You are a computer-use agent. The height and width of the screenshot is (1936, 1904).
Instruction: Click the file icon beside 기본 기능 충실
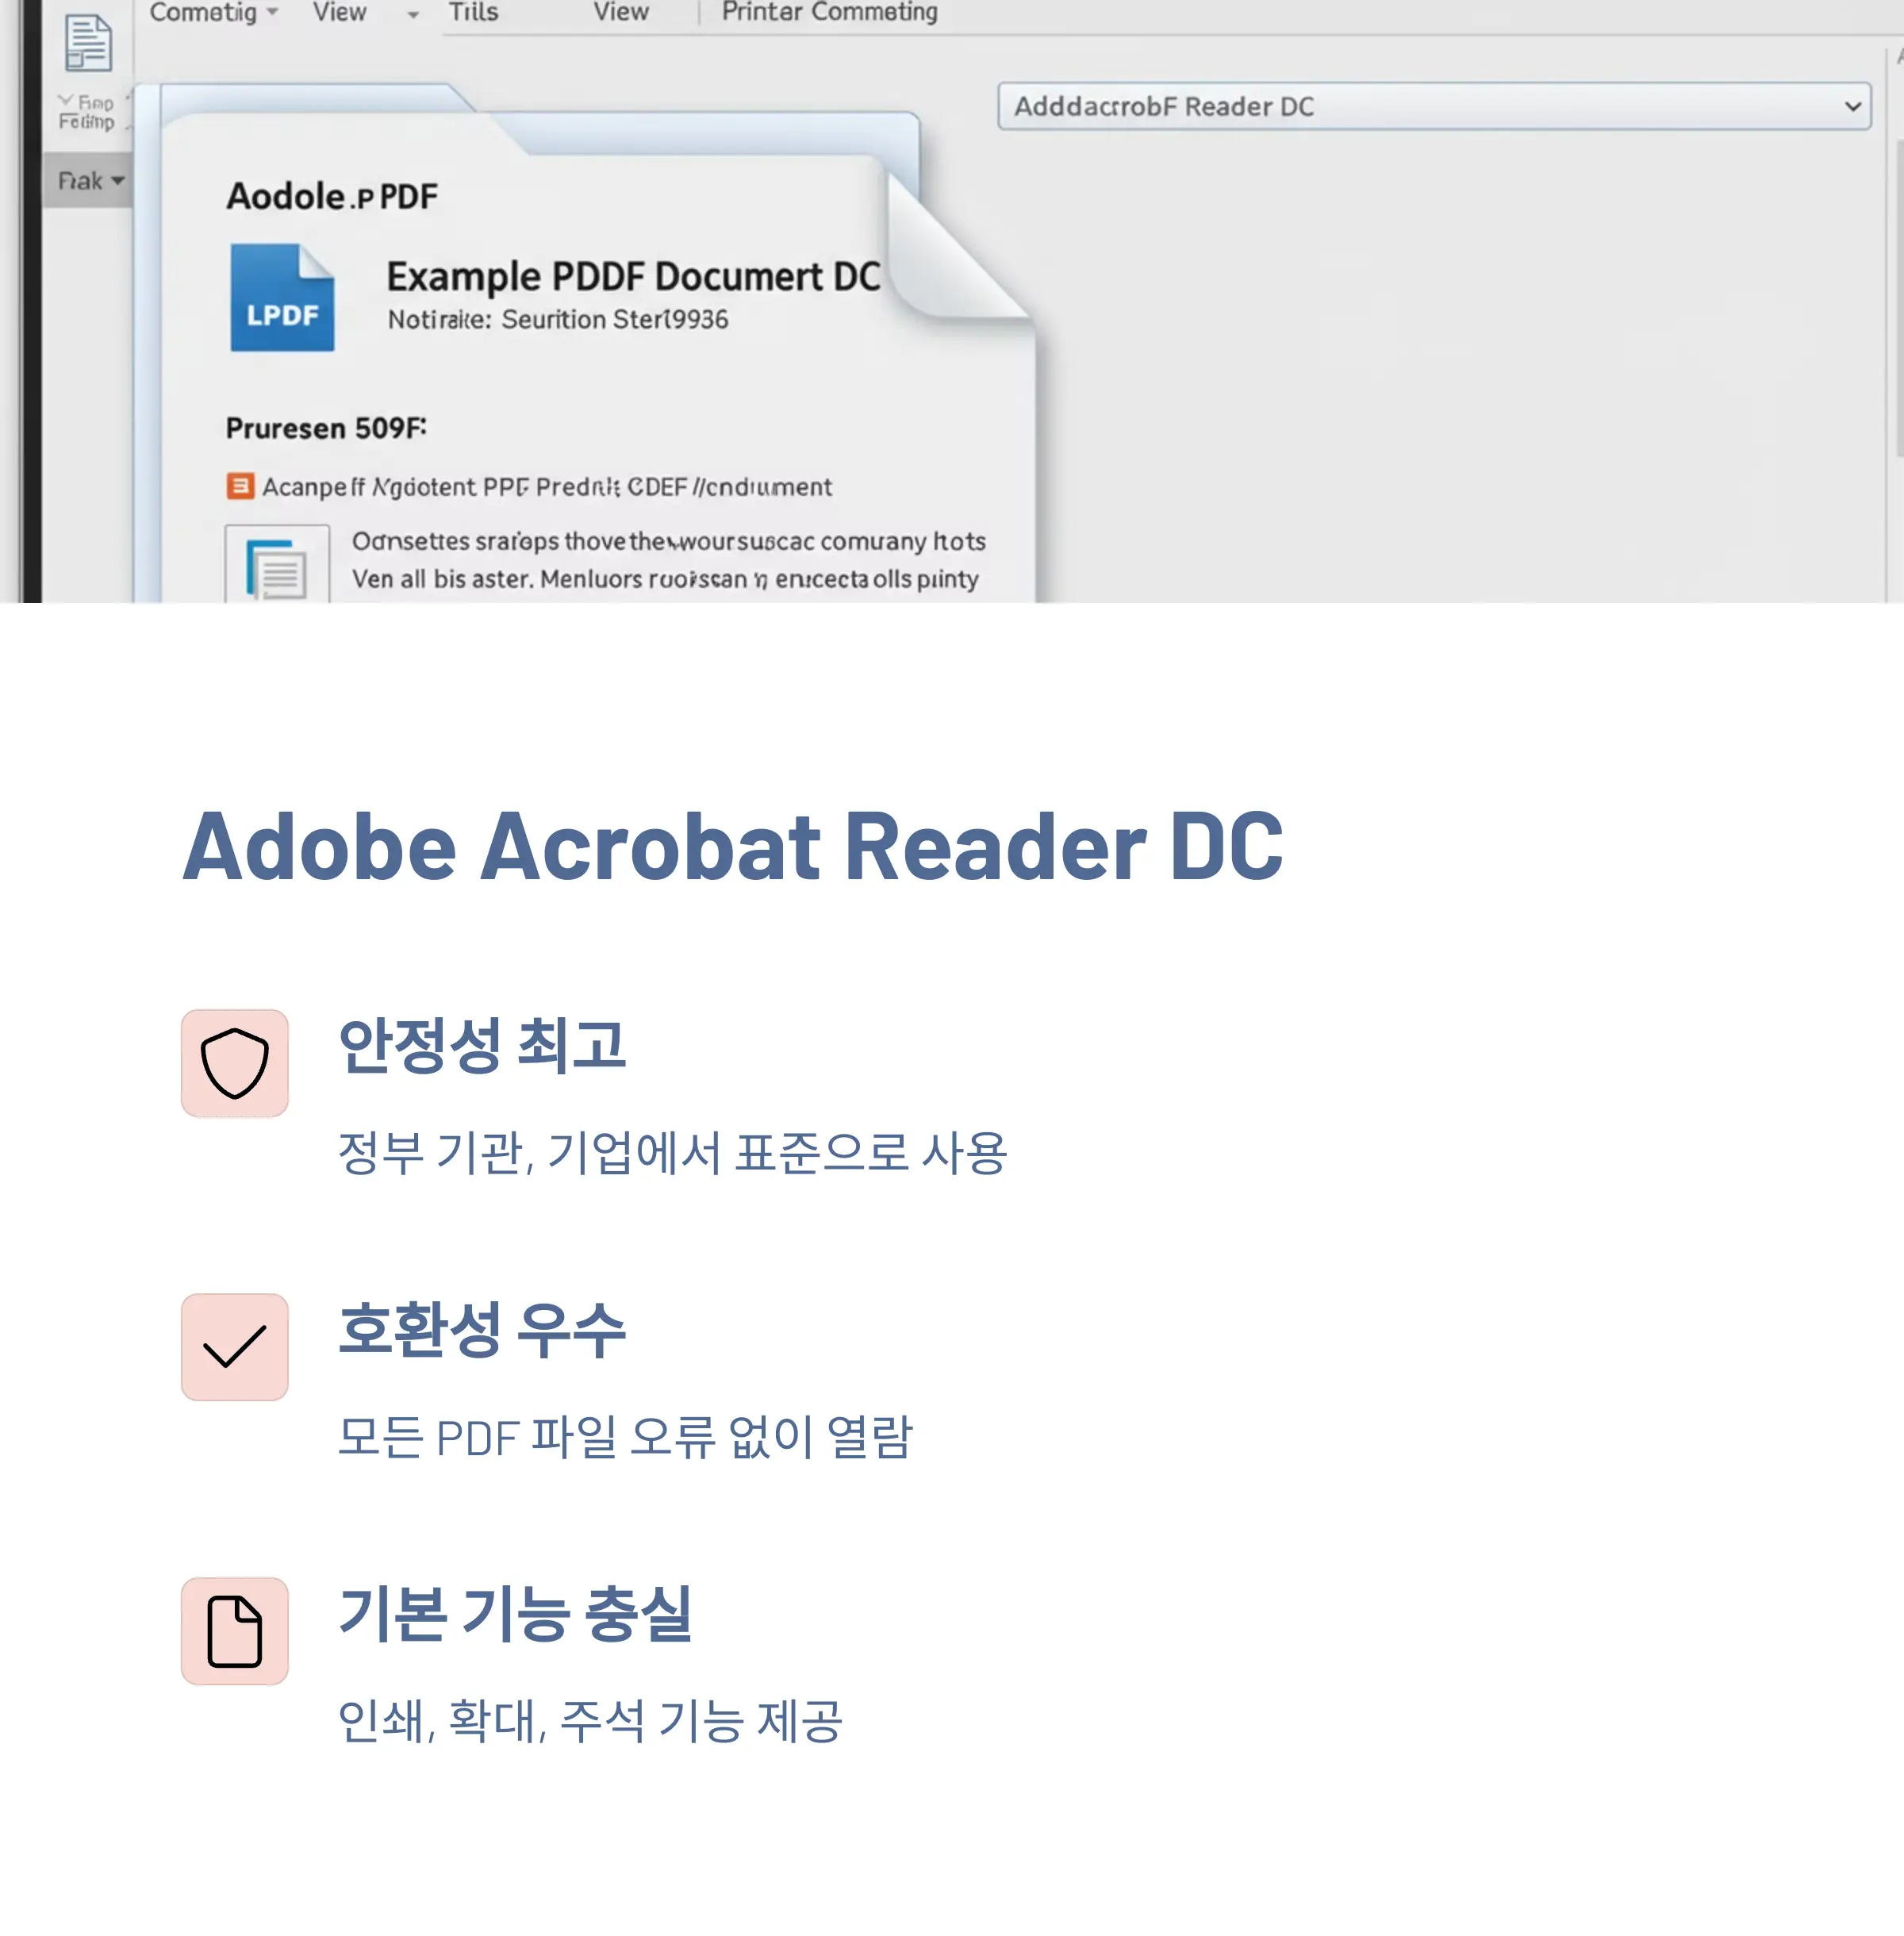(x=235, y=1631)
